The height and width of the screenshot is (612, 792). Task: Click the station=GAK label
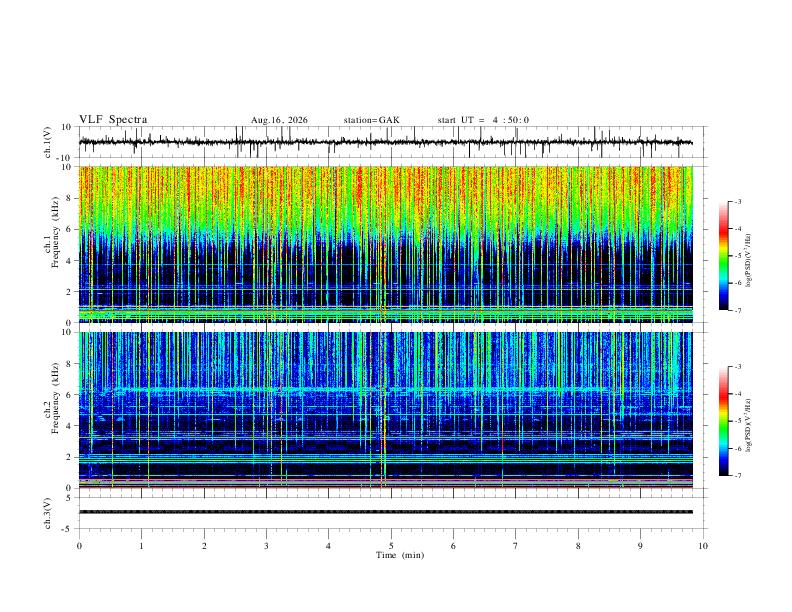(371, 120)
